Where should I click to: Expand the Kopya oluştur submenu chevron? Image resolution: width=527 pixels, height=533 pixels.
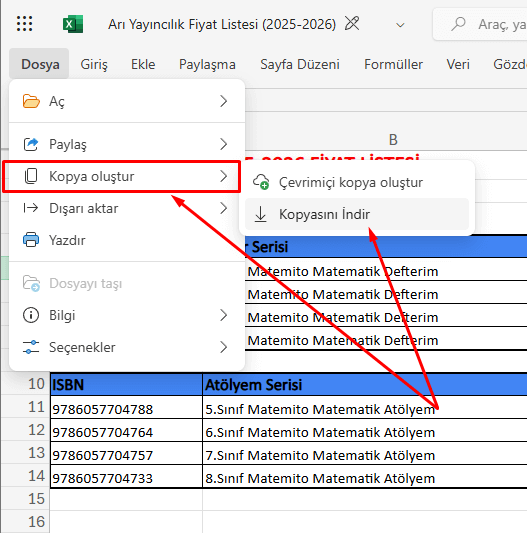[223, 176]
